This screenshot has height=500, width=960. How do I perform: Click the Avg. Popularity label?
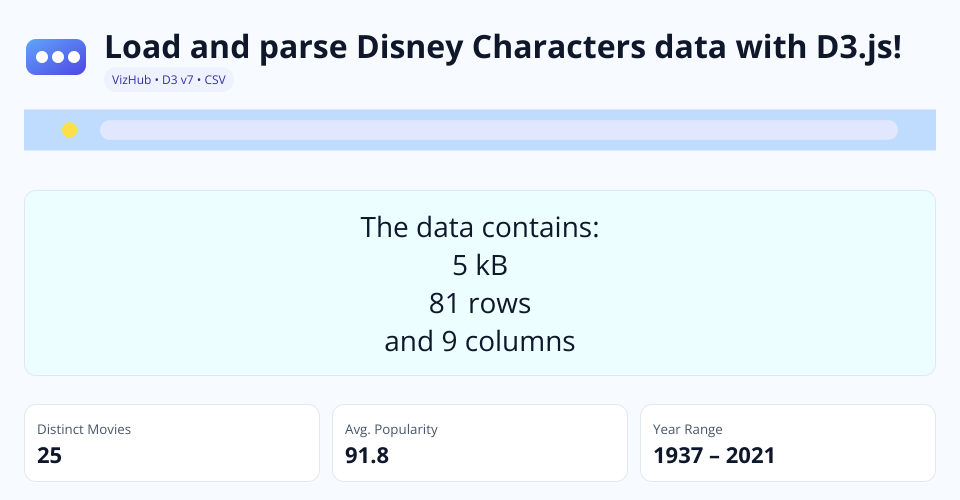pos(391,429)
